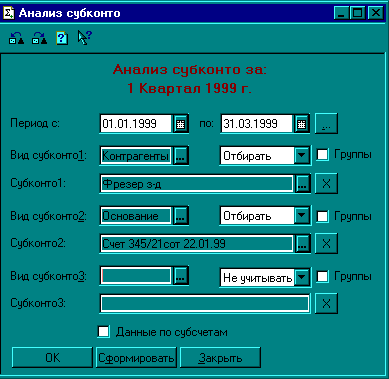Minimize the Анализ субконто window
The height and width of the screenshot is (379, 389).
click(342, 13)
